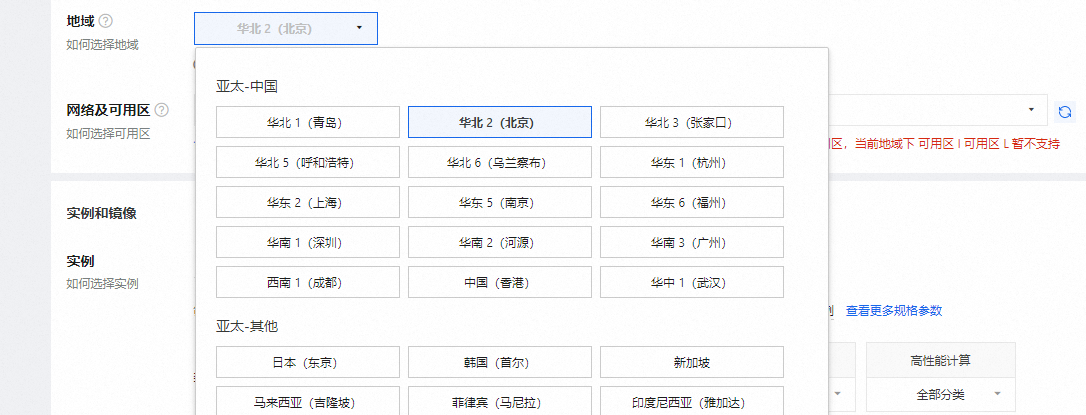
Task: Open the 查看更多规格参数 link
Action: [893, 311]
